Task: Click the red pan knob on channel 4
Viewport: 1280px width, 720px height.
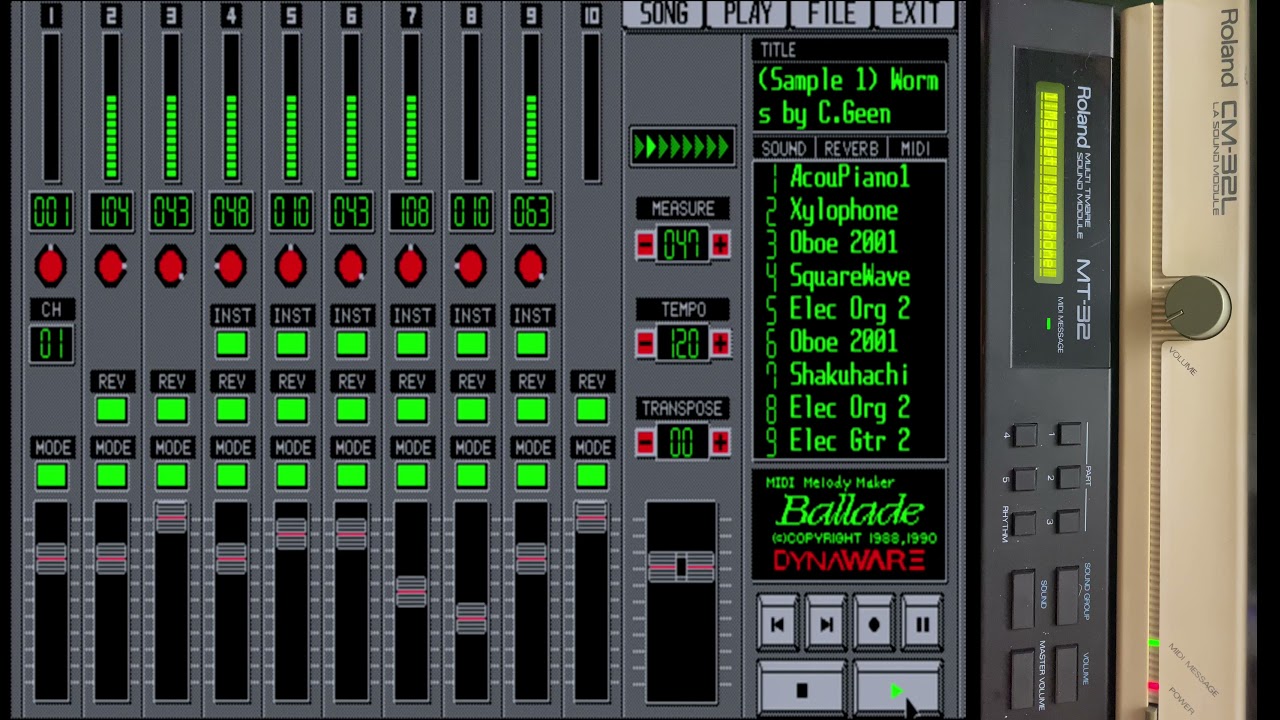Action: click(x=231, y=266)
